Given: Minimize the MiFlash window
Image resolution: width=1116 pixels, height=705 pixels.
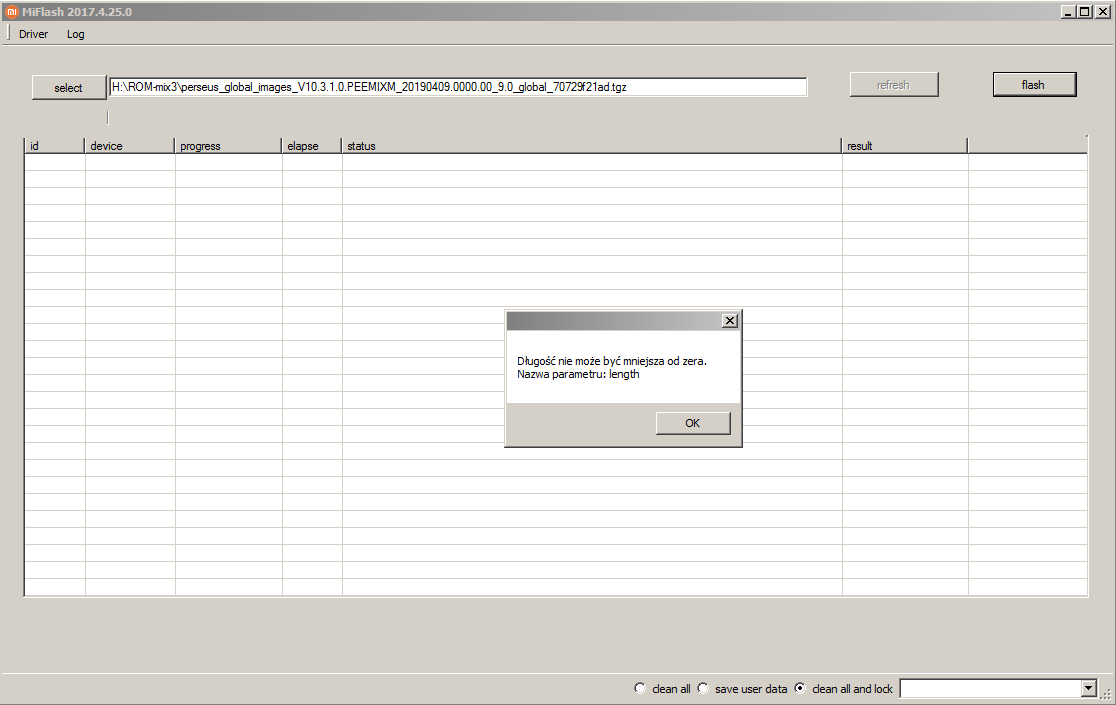Looking at the screenshot, I should coord(1069,11).
